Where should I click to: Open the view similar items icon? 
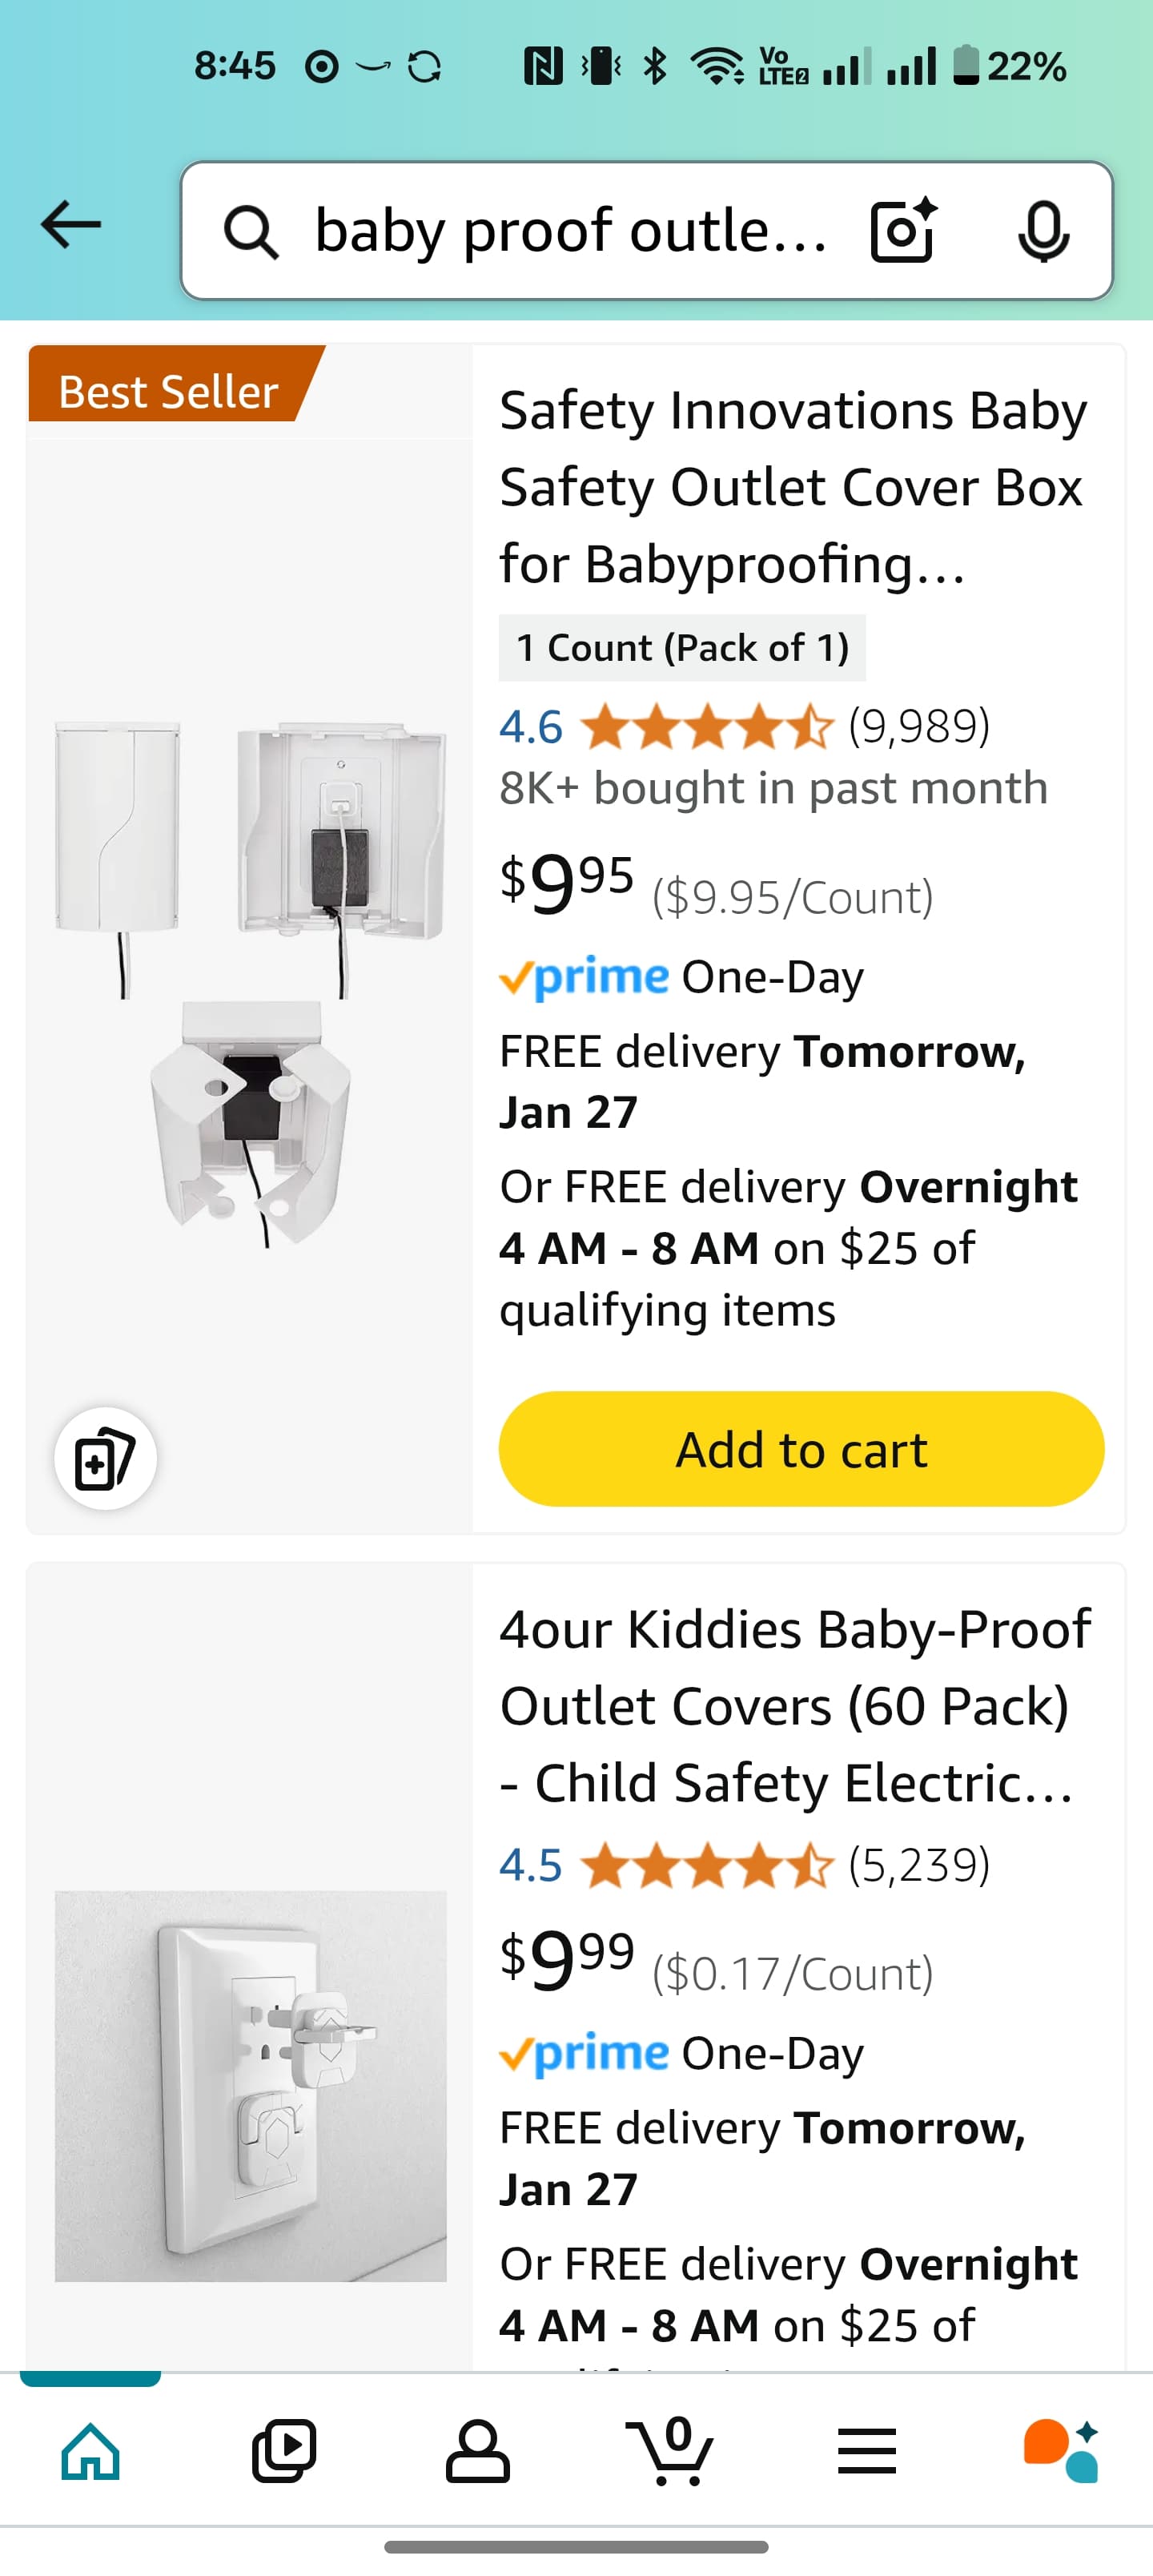105,1458
